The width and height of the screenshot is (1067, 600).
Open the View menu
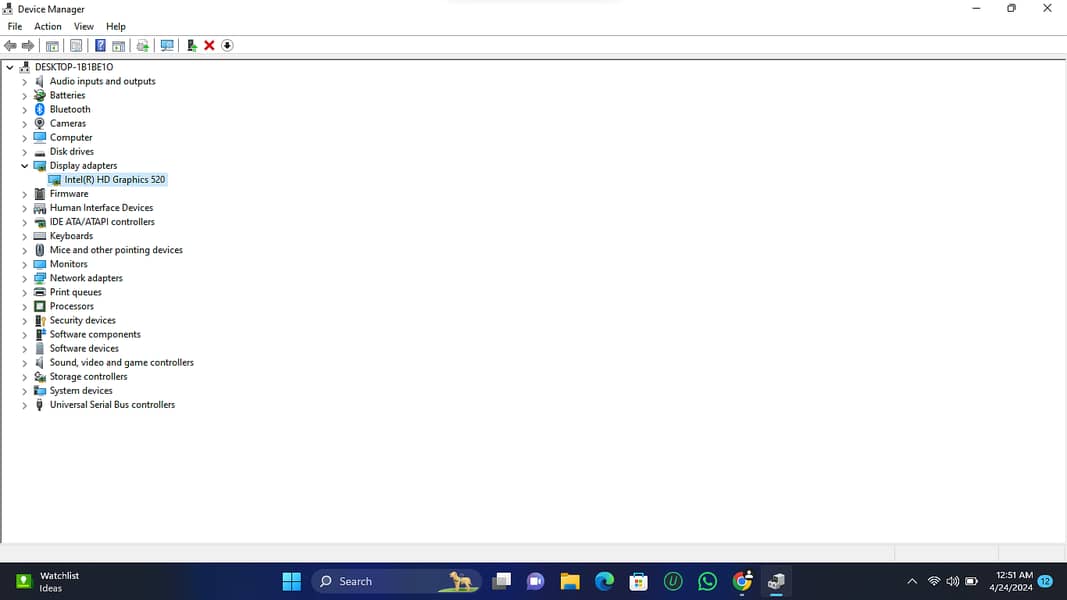point(84,27)
